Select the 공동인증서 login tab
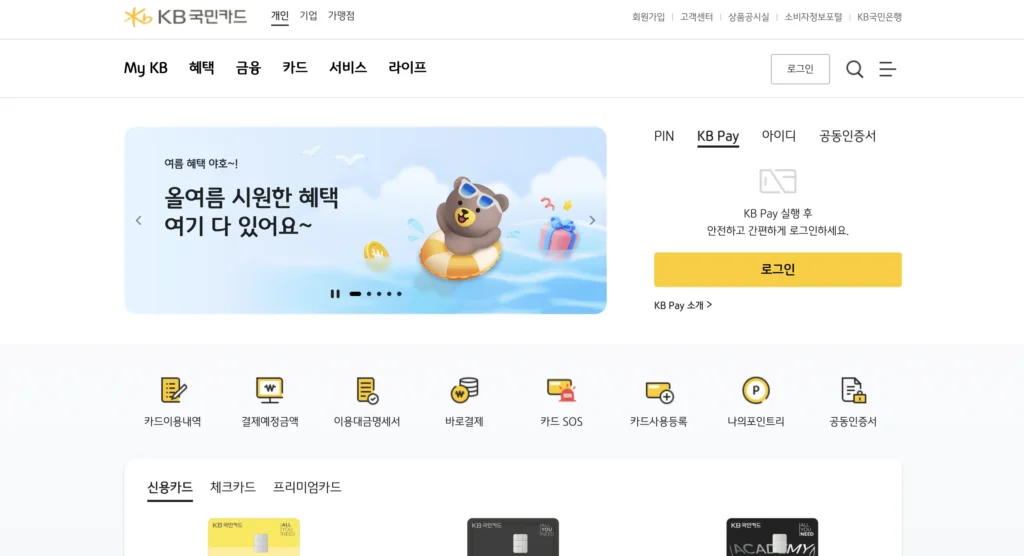 pyautogui.click(x=848, y=136)
